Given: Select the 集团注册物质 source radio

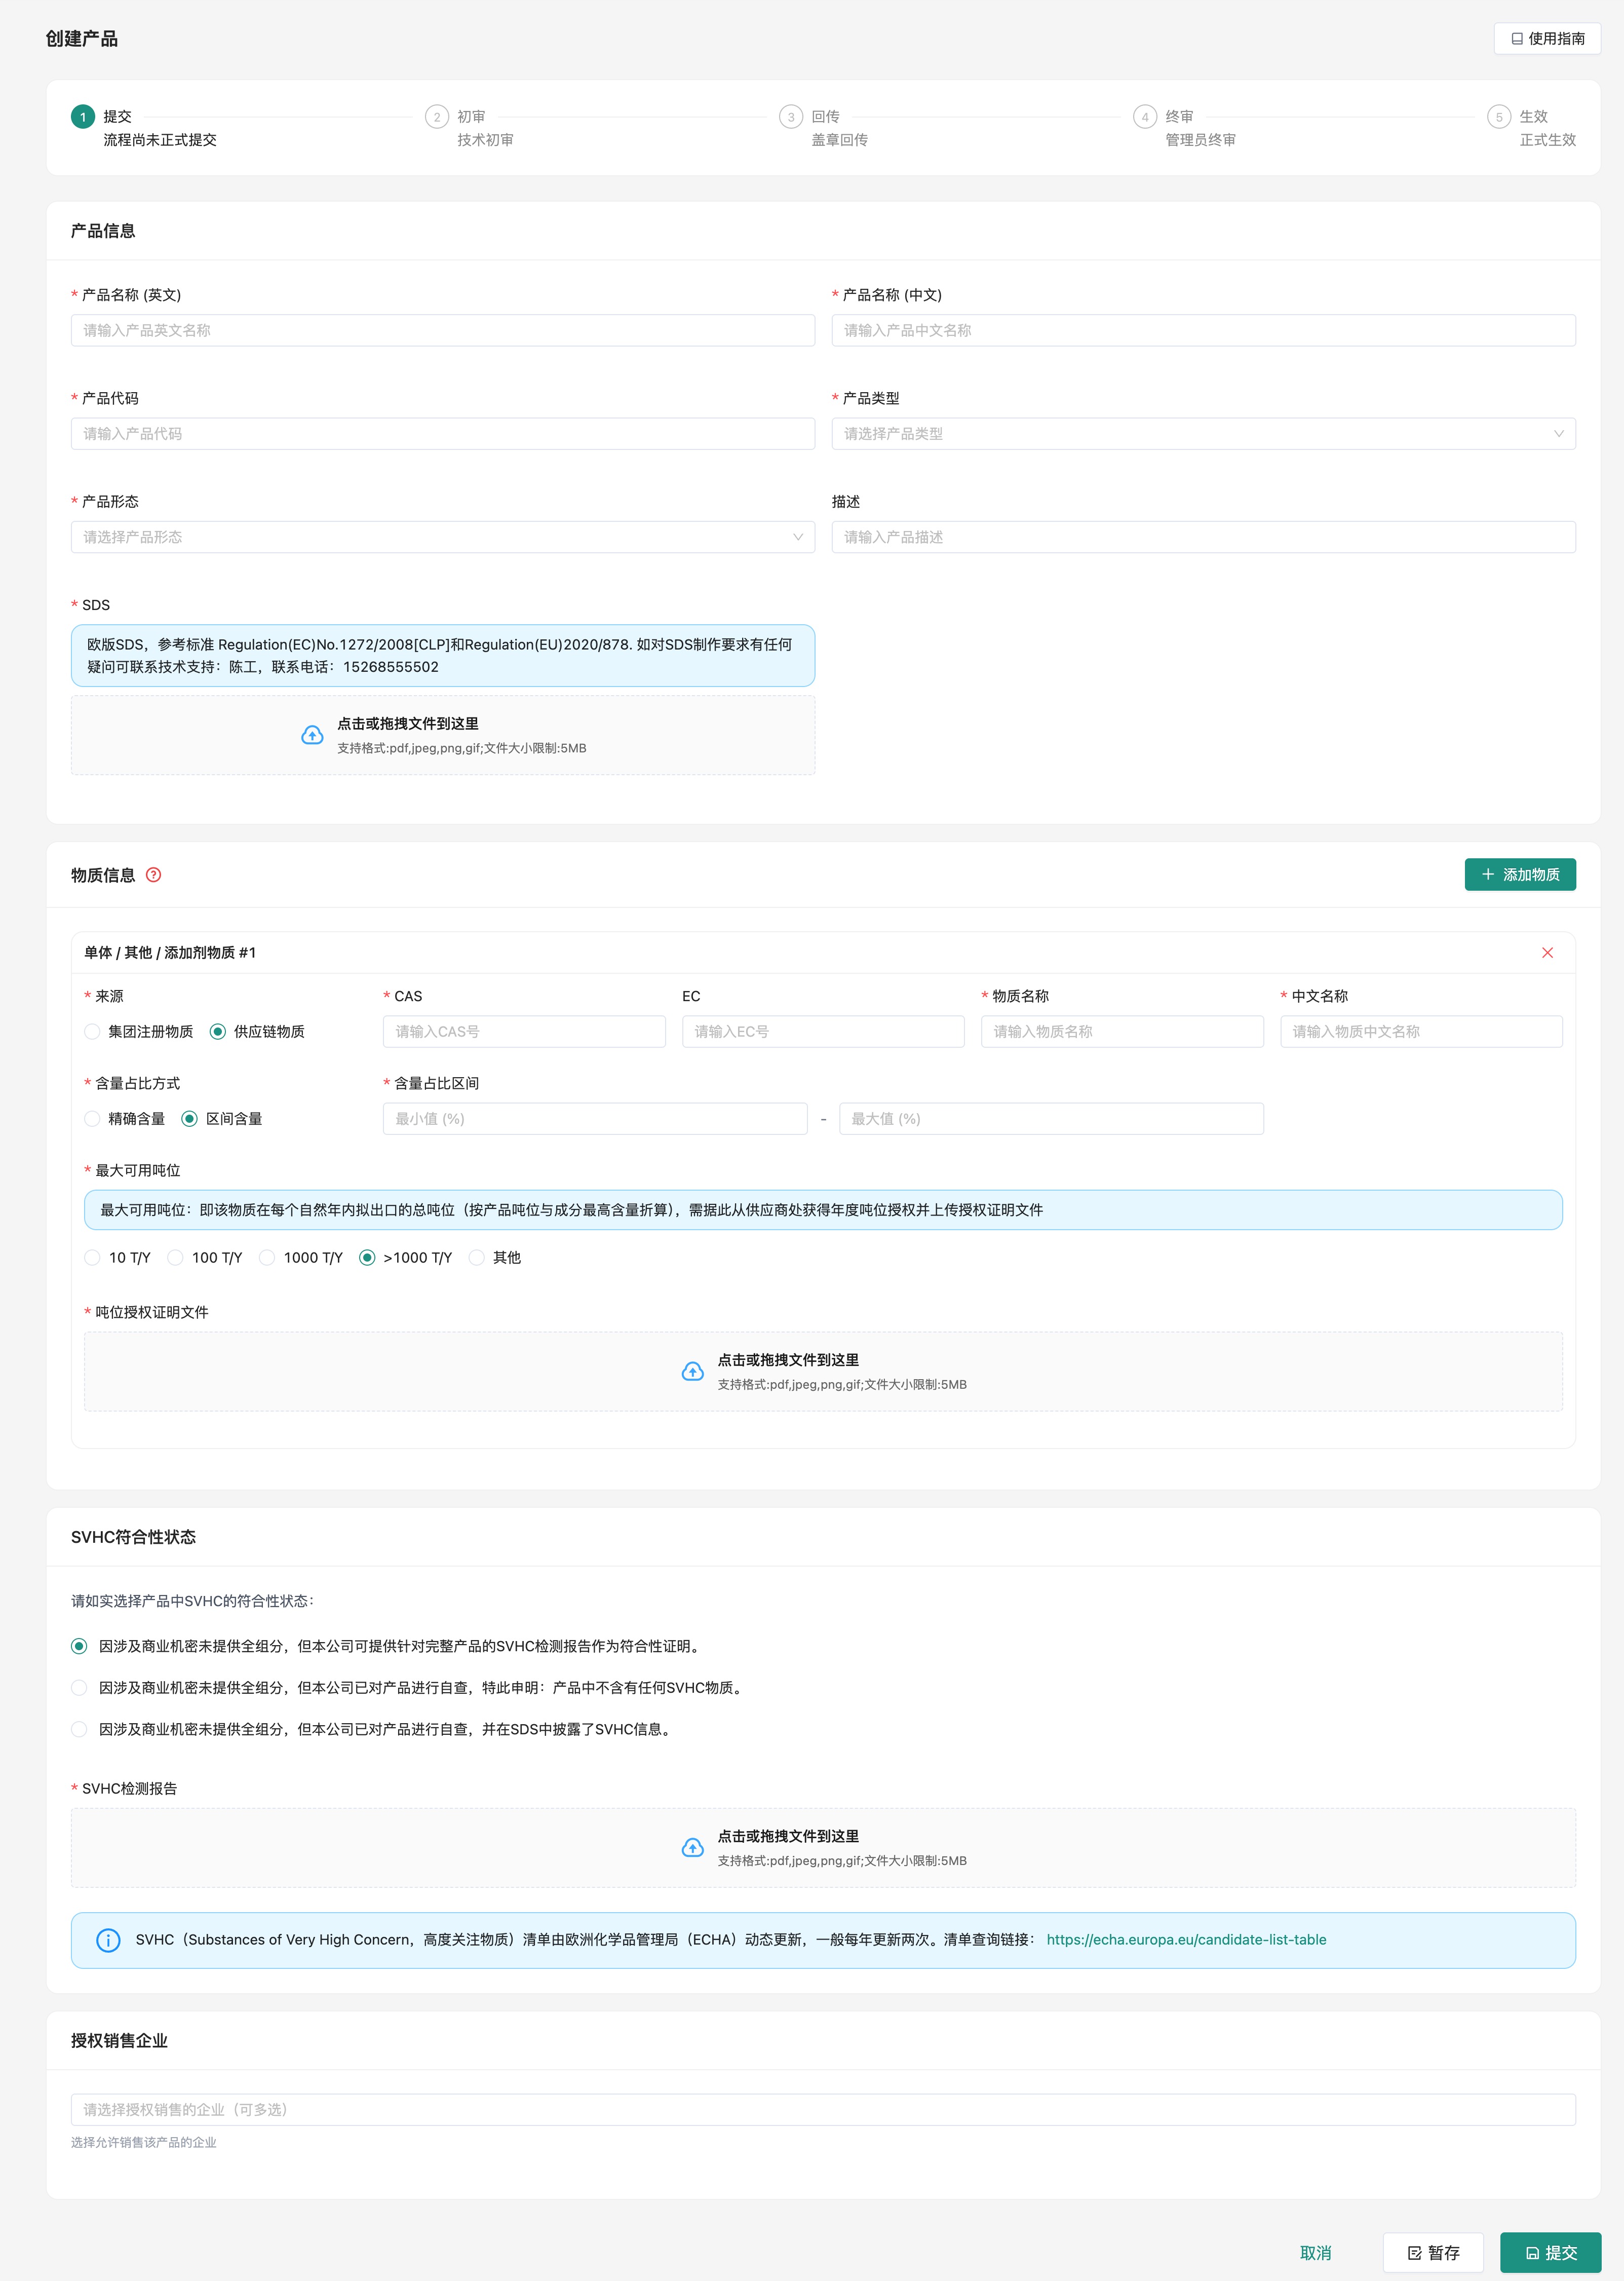Looking at the screenshot, I should 93,1032.
